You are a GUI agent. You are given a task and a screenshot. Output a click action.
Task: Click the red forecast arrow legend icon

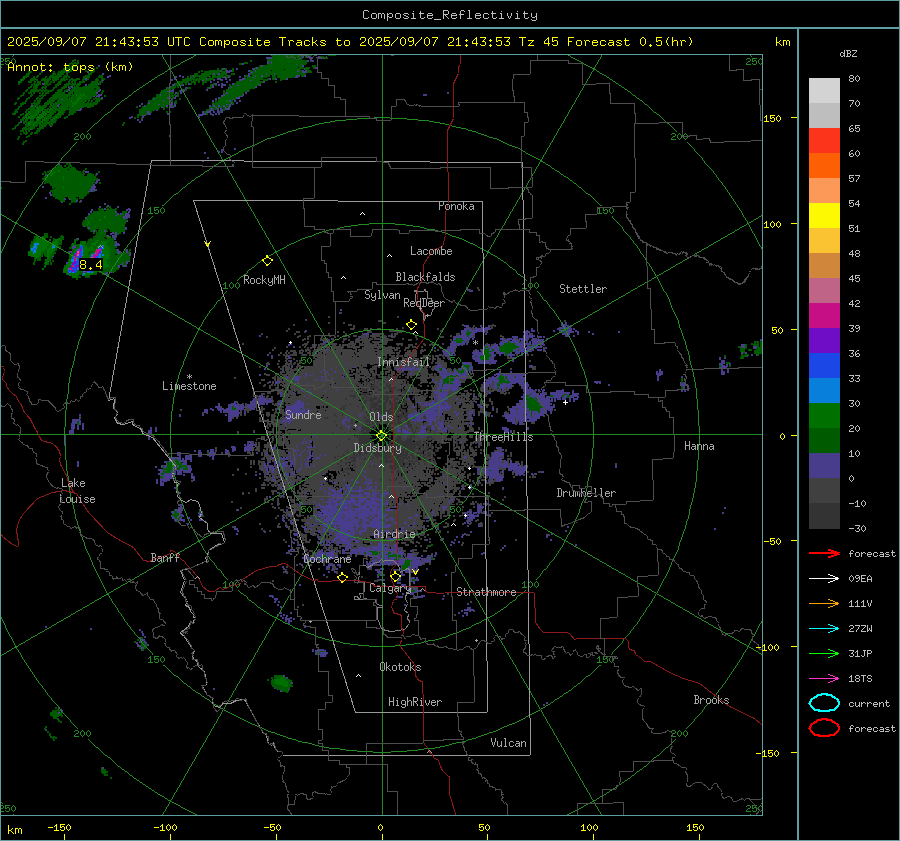tap(824, 553)
